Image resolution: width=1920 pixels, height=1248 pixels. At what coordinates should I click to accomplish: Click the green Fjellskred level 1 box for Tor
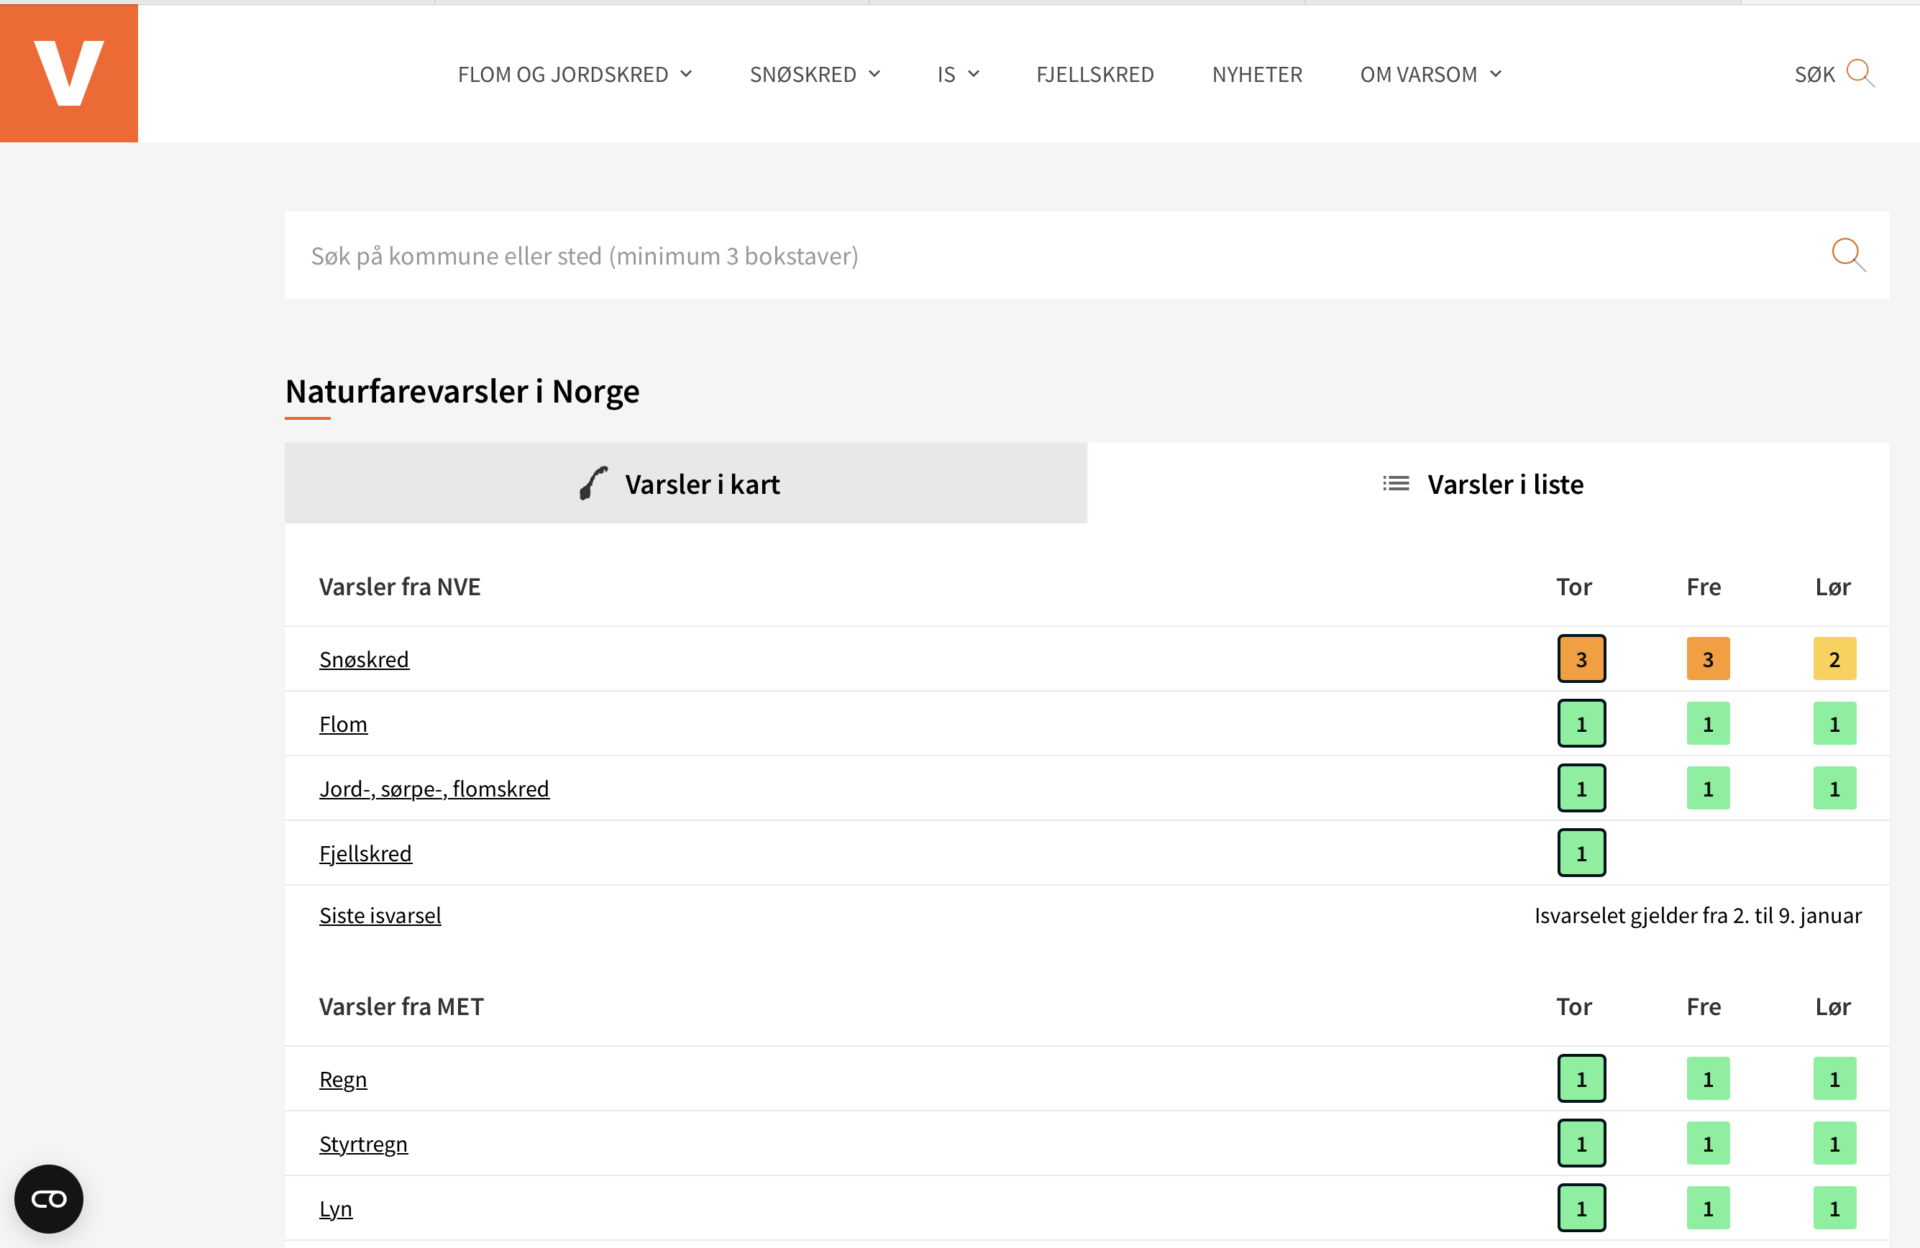1581,853
